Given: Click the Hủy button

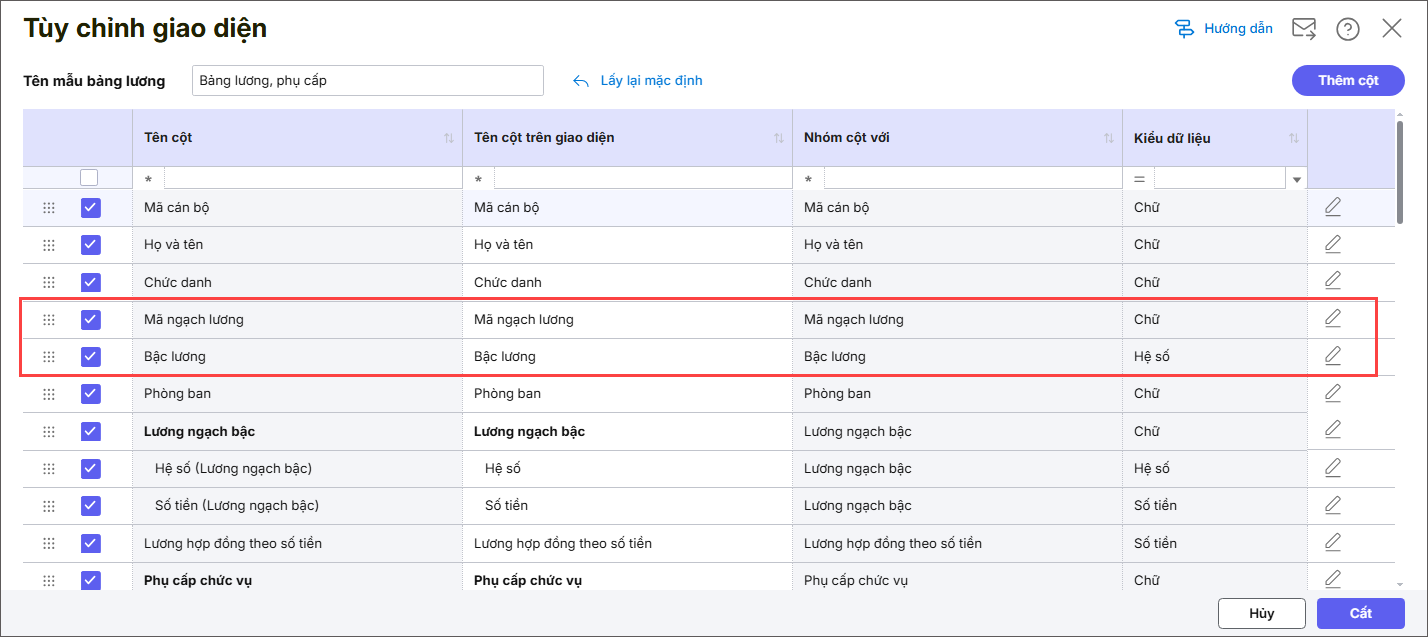Looking at the screenshot, I should click(1261, 613).
